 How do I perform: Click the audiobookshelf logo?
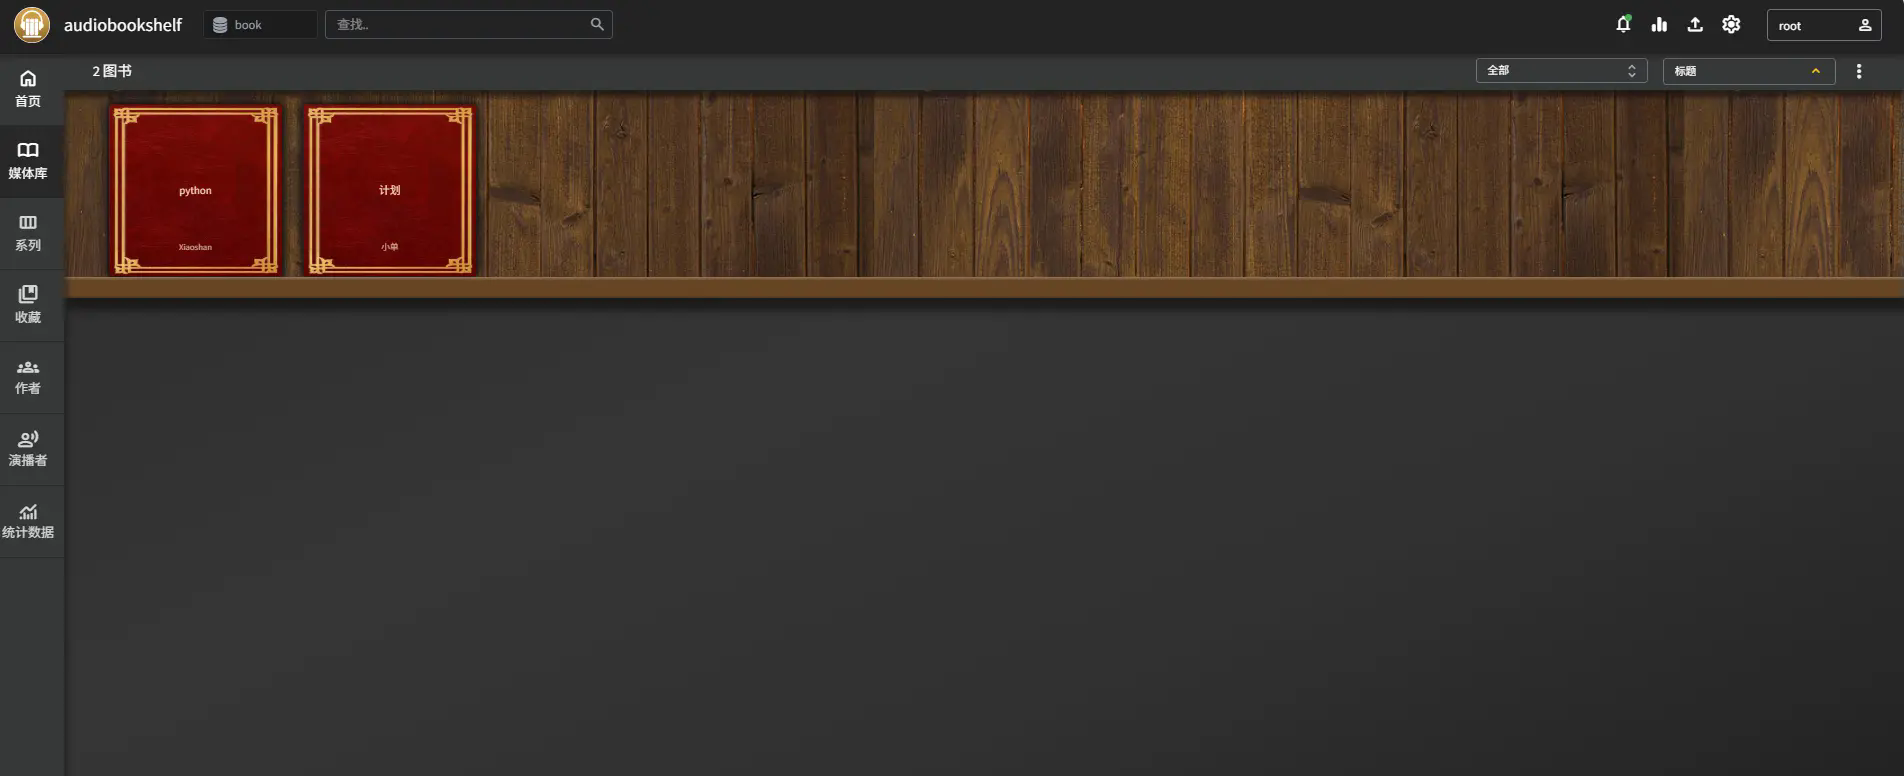[32, 25]
